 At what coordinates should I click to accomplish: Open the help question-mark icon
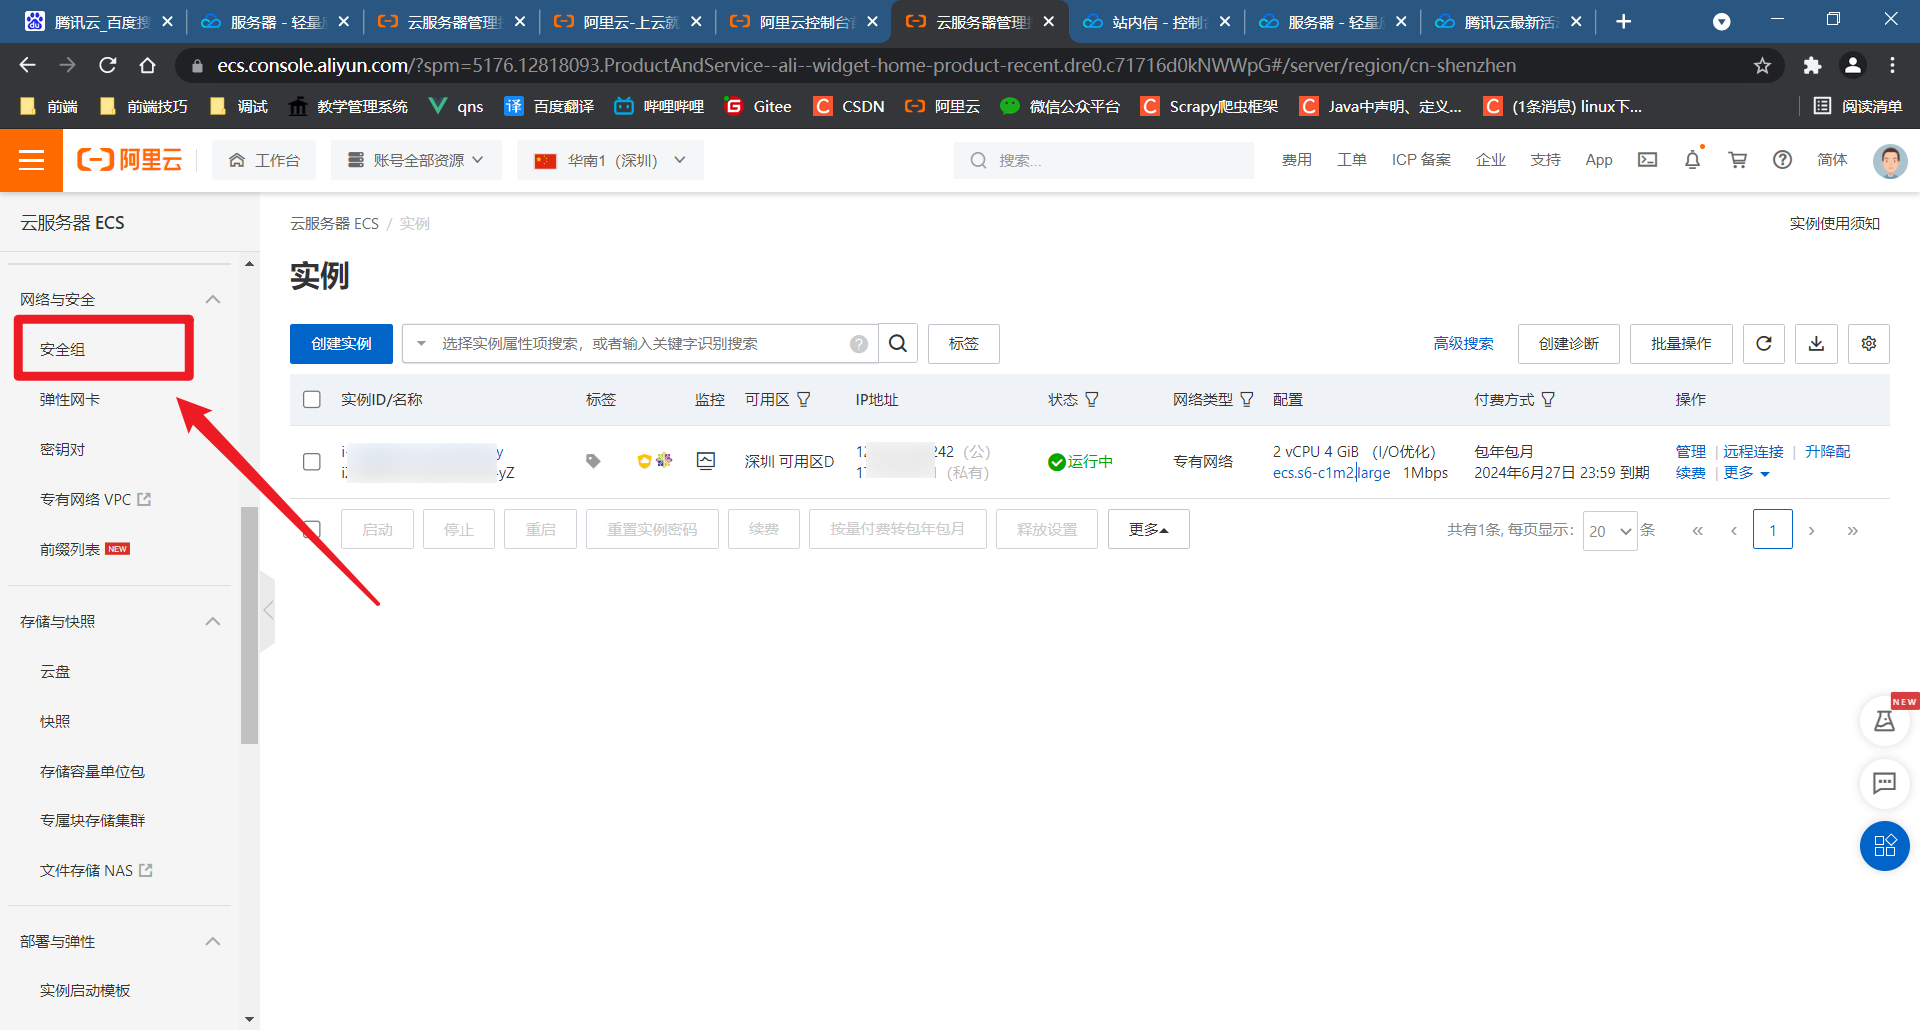1782,160
